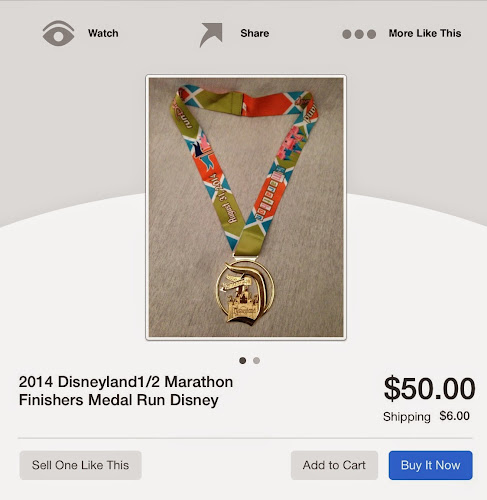Click the 2014 Disneyland Marathon listing title

[126, 391]
